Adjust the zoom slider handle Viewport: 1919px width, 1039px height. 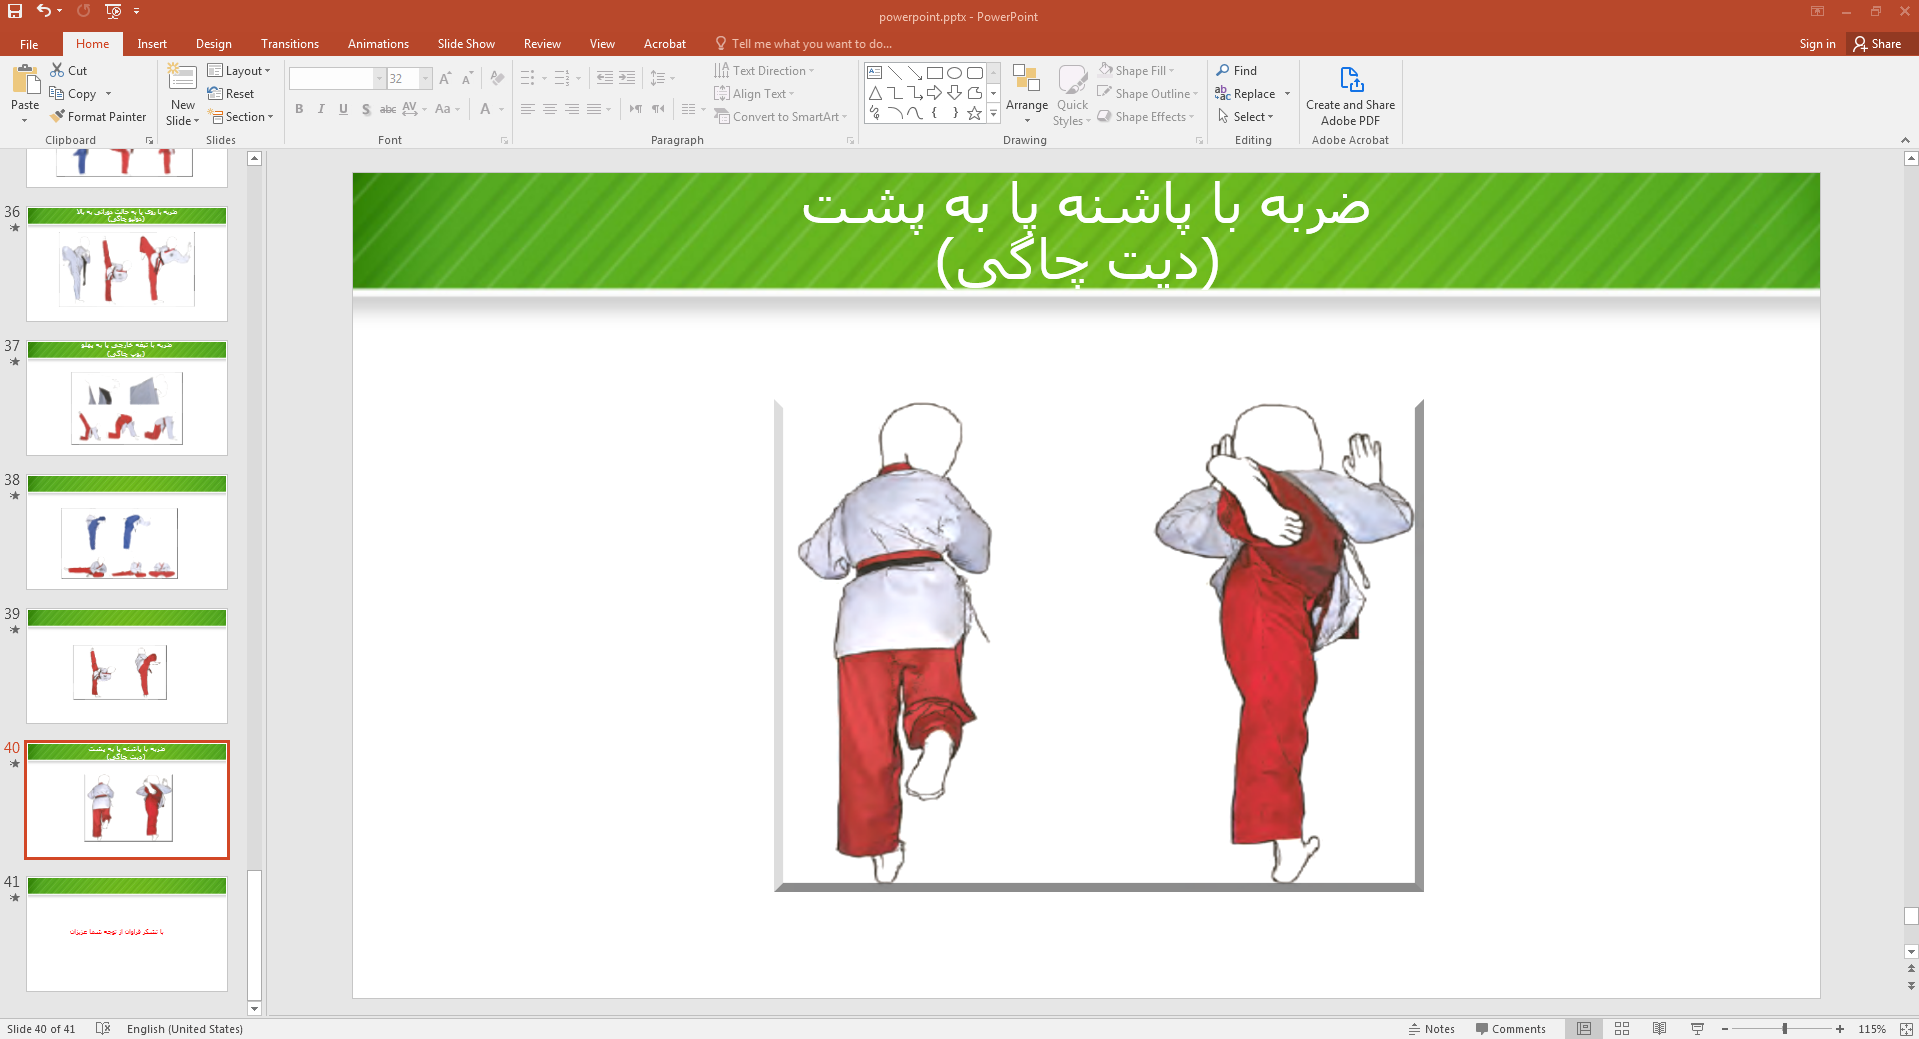[x=1785, y=1029]
